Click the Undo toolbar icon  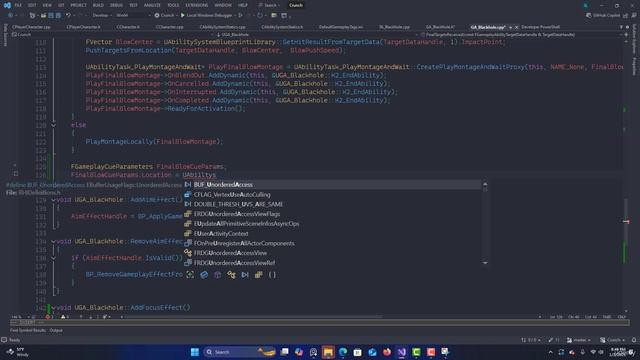point(68,16)
